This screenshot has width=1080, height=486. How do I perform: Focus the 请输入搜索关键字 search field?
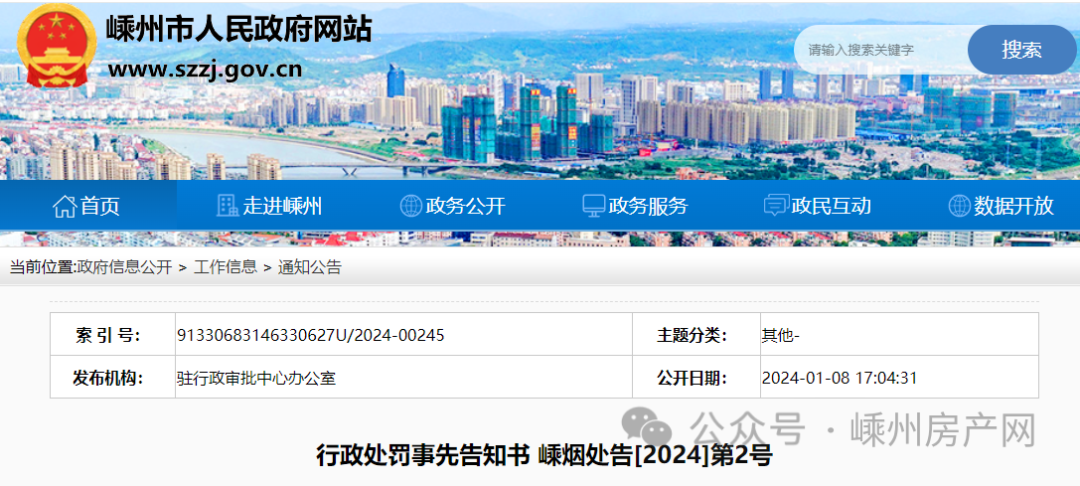pos(882,50)
